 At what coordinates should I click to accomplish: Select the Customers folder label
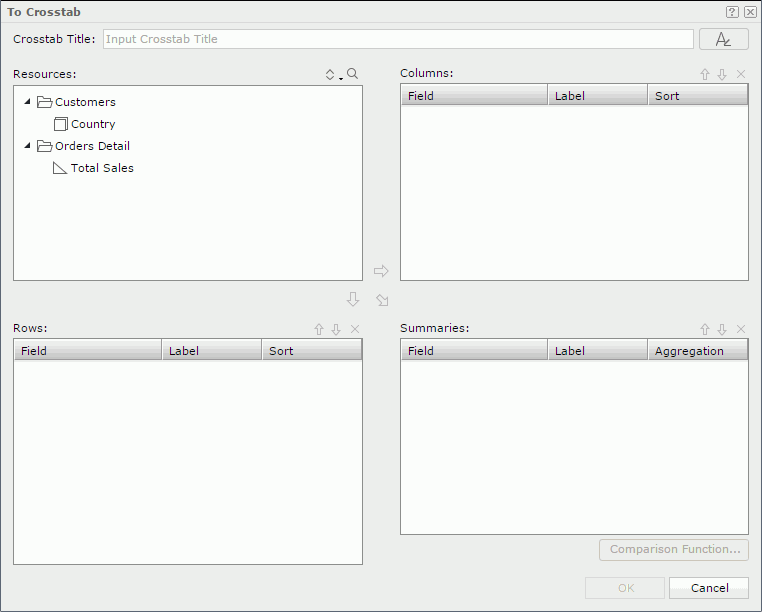pyautogui.click(x=85, y=102)
